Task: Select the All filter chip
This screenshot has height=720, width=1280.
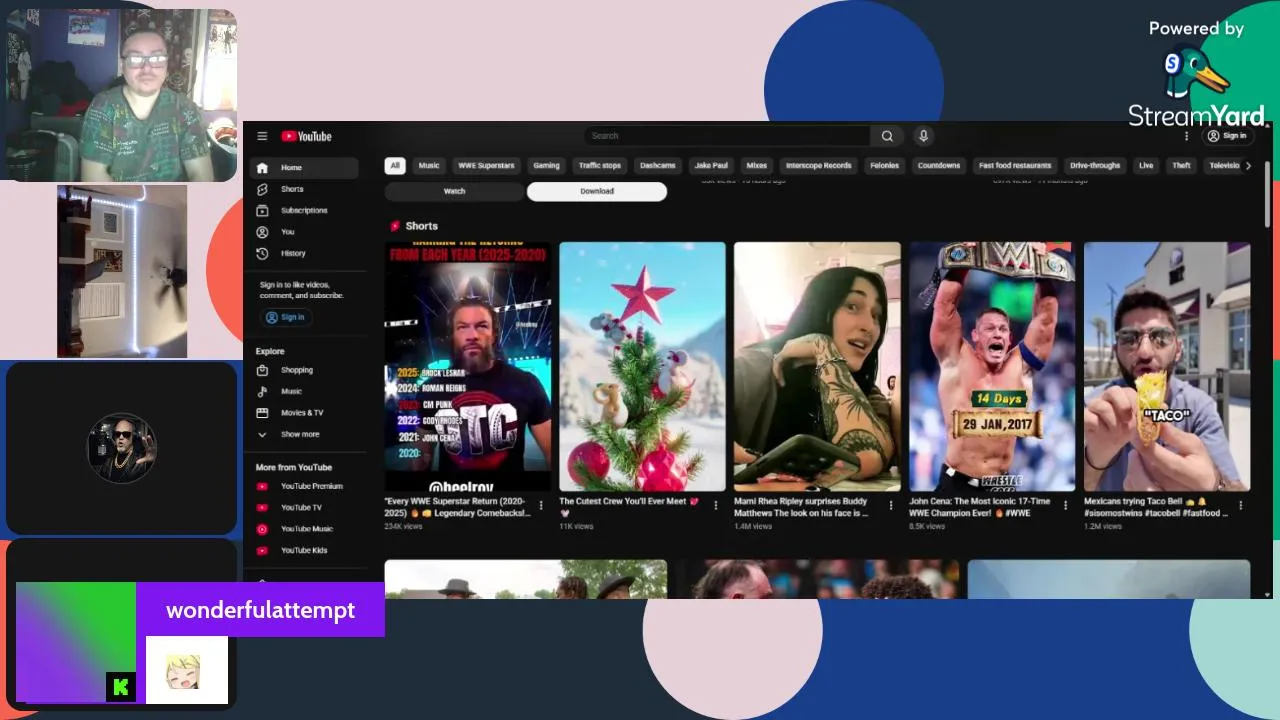Action: coord(395,166)
